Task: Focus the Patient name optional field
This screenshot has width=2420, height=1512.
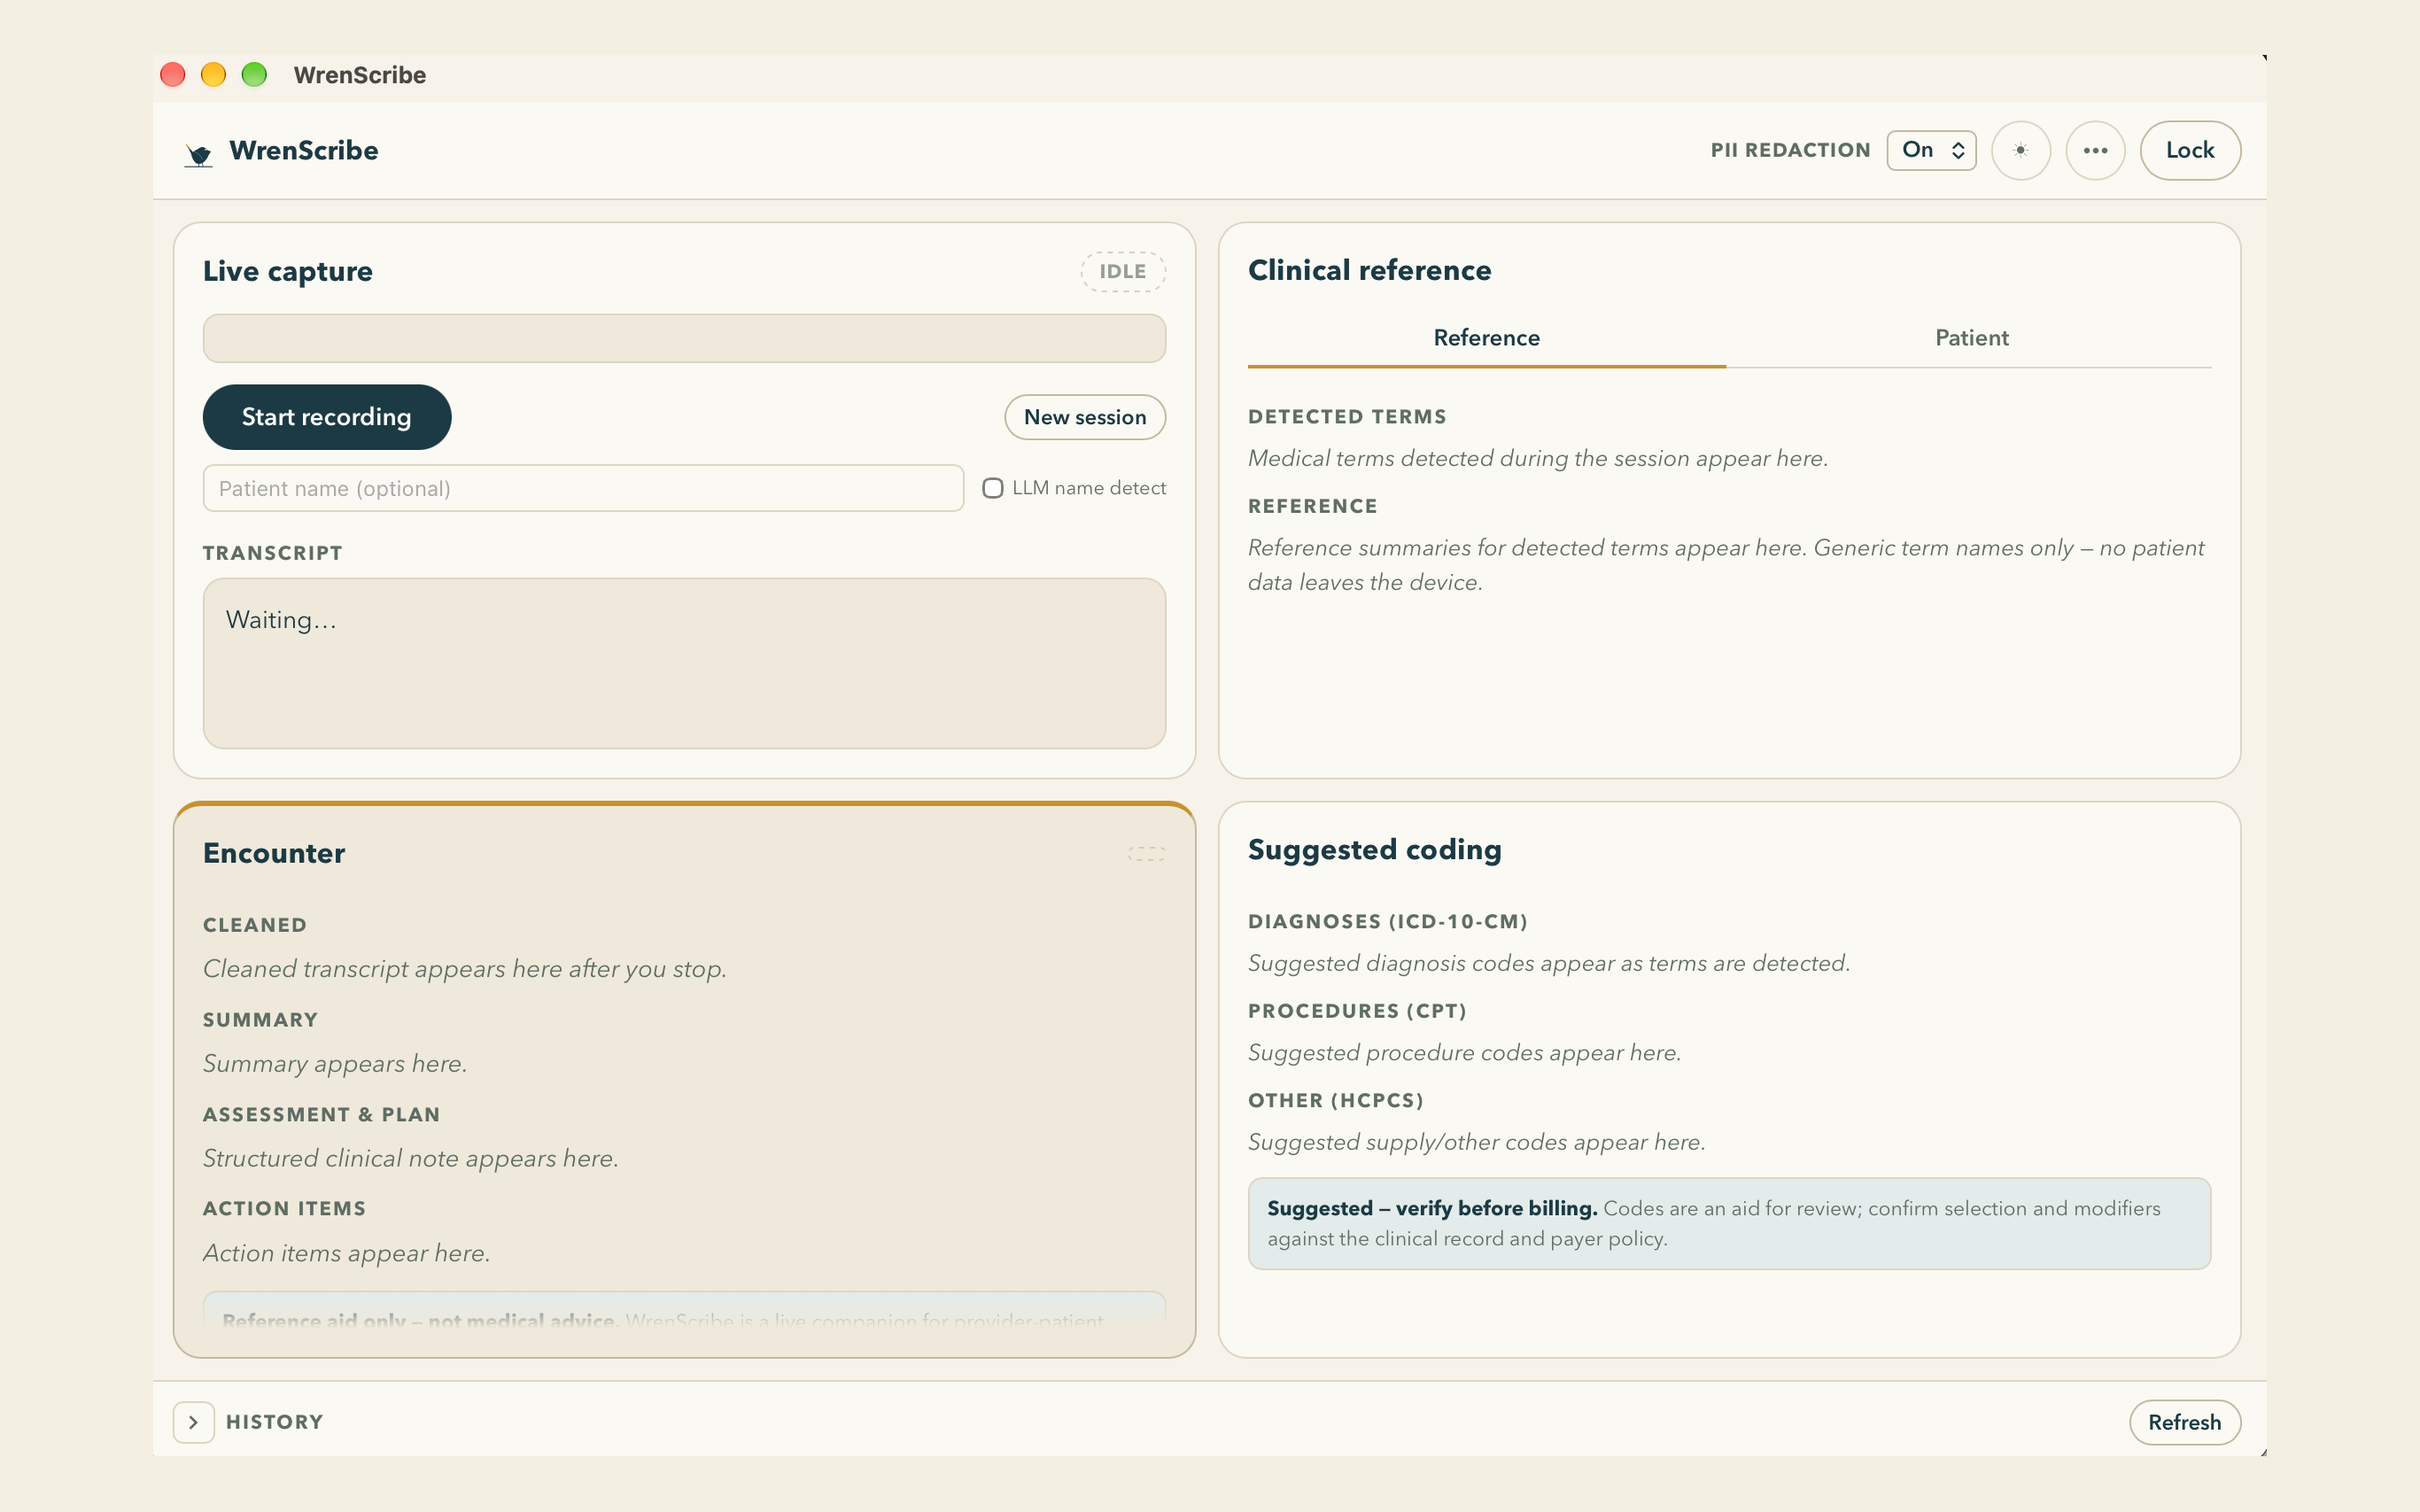Action: click(x=583, y=488)
